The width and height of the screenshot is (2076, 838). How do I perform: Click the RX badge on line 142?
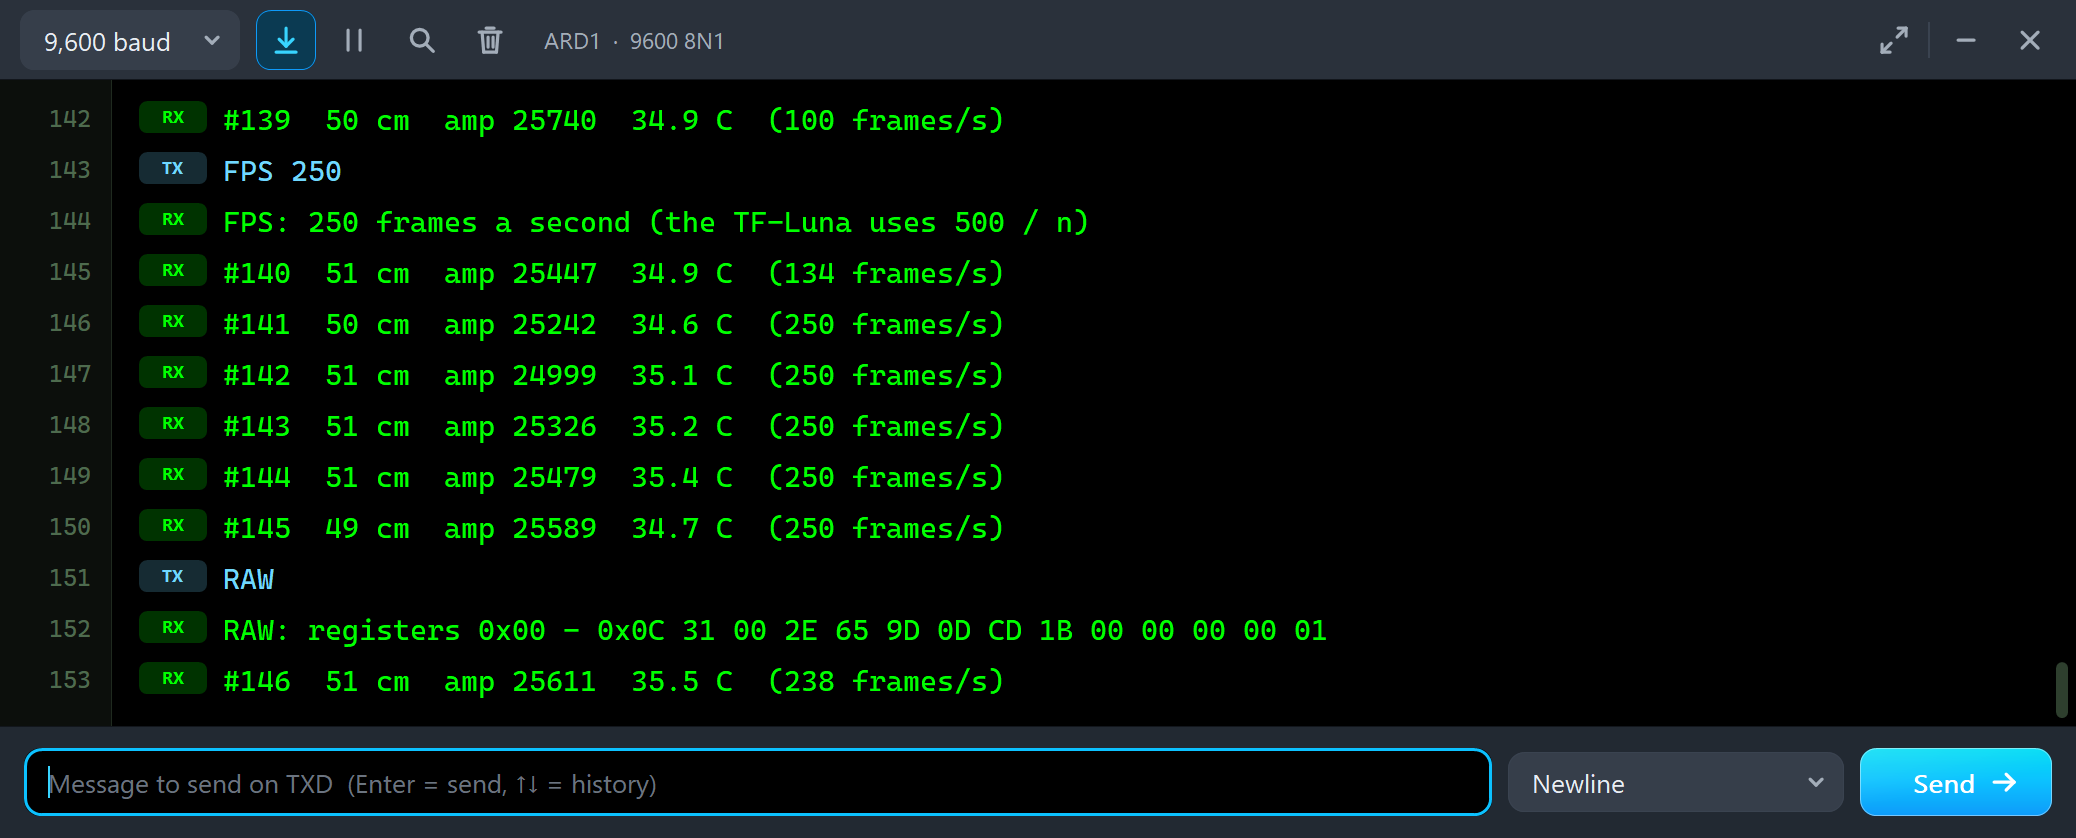pyautogui.click(x=173, y=118)
